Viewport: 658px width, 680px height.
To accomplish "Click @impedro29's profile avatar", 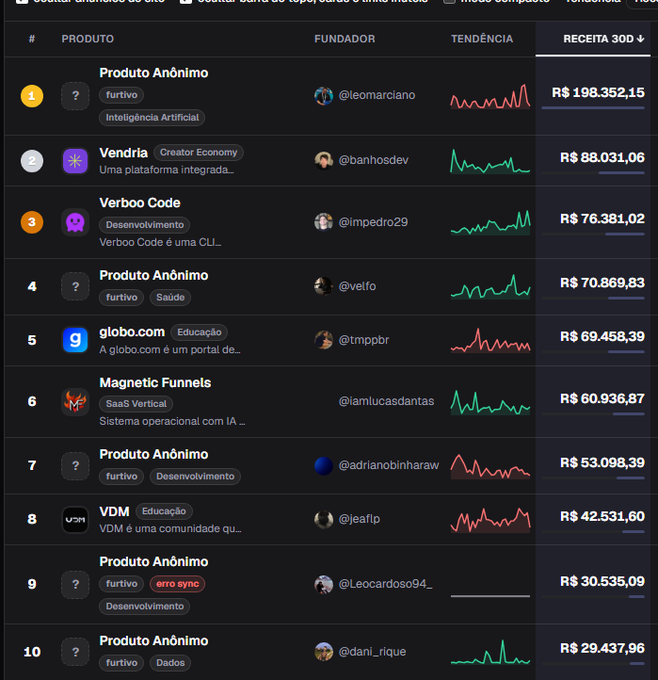I will point(324,222).
